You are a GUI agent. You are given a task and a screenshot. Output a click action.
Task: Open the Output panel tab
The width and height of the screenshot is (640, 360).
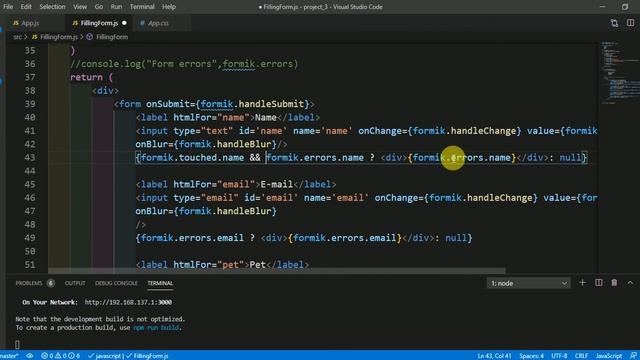coord(75,283)
